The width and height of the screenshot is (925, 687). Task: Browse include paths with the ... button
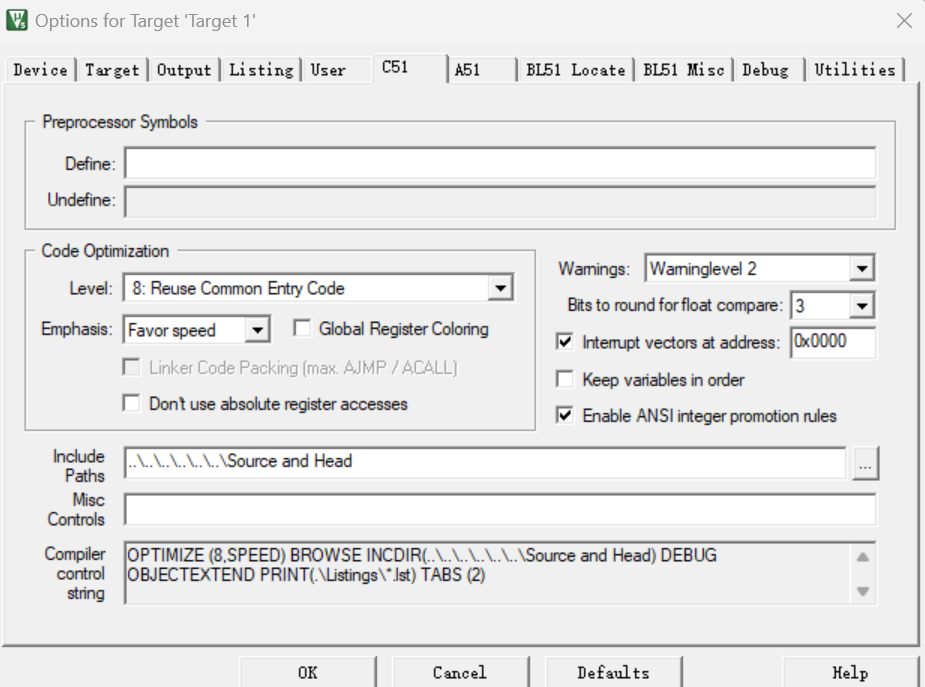click(x=865, y=463)
